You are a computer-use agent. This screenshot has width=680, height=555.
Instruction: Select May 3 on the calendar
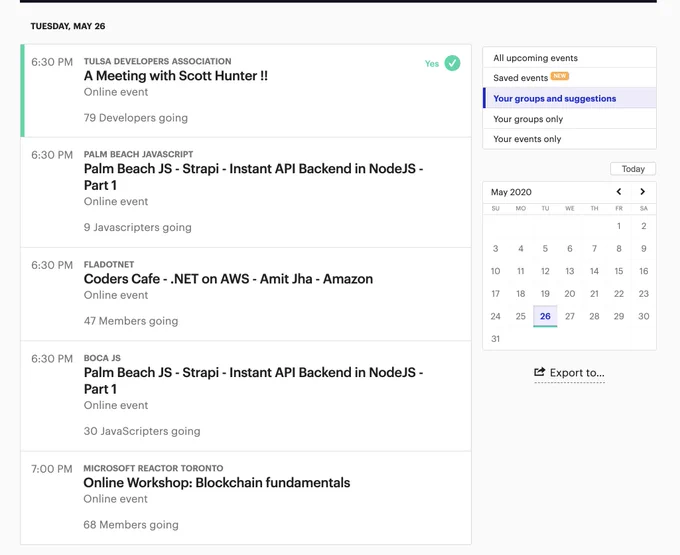tap(495, 248)
